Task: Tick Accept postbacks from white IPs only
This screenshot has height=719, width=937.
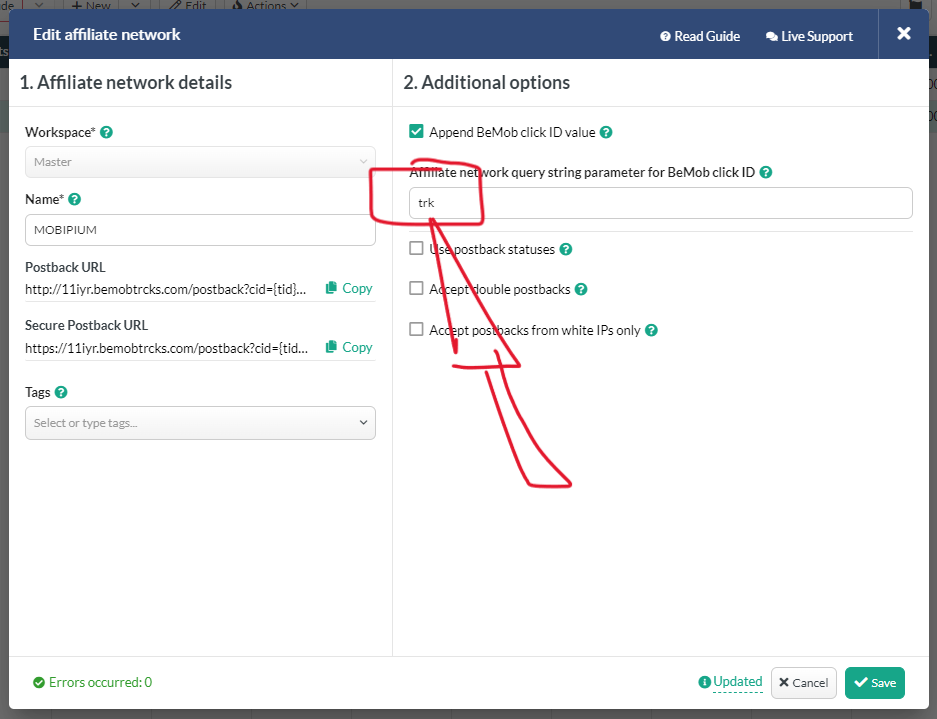Action: (x=417, y=329)
